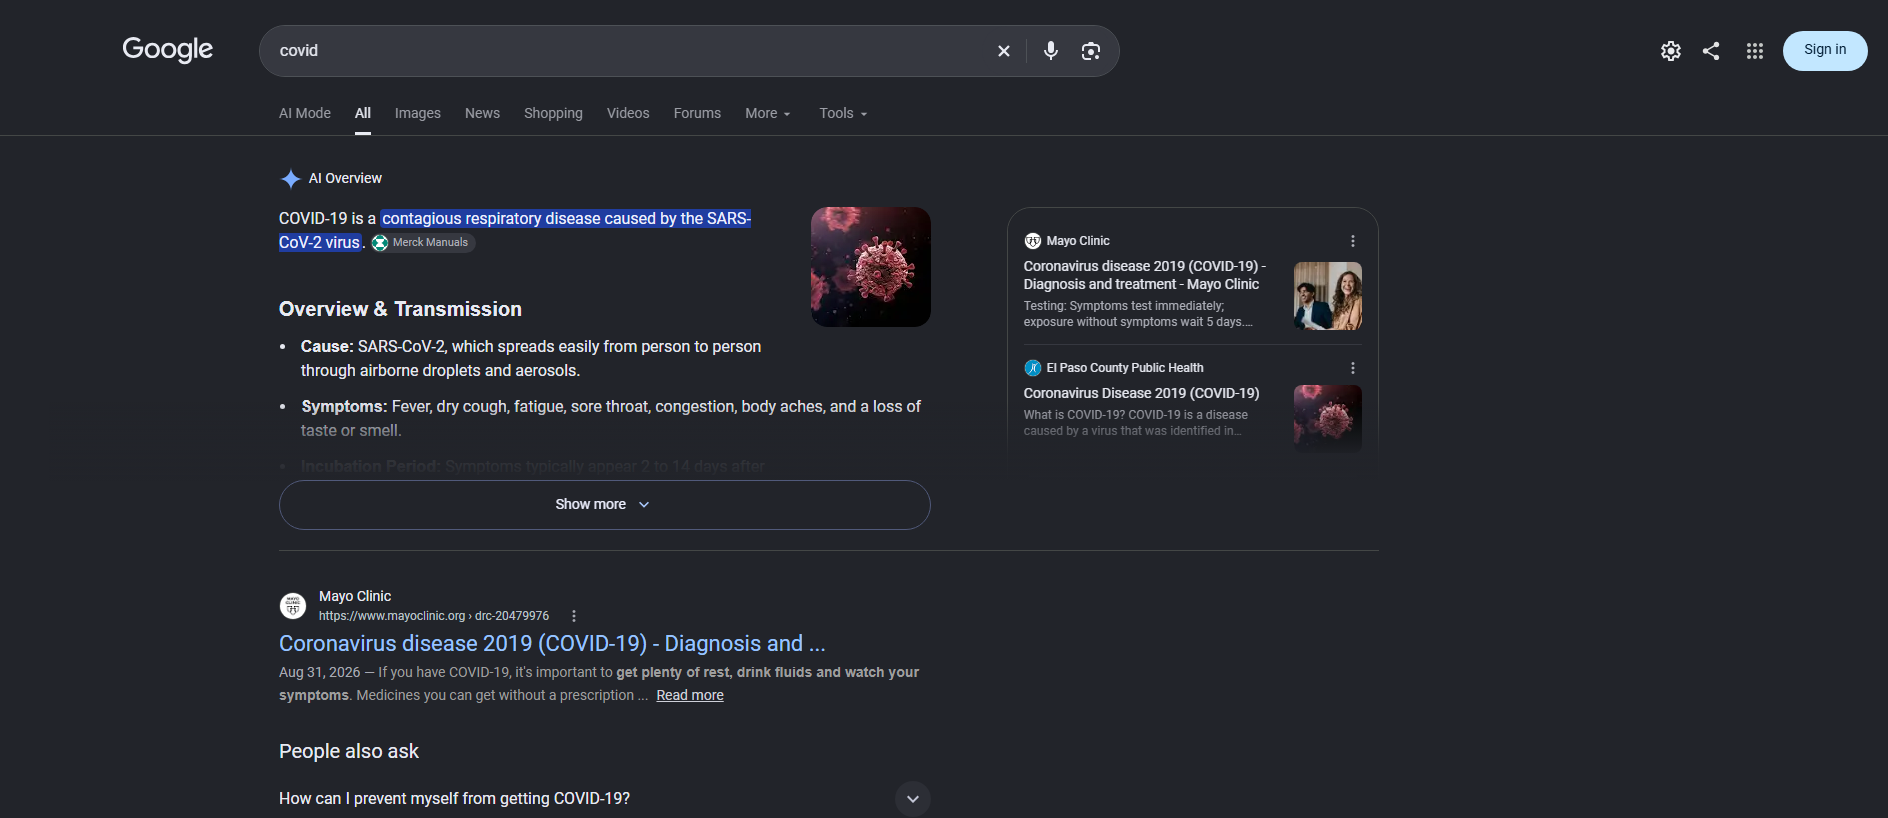This screenshot has width=1888, height=818.
Task: Open quick settings gear icon
Action: (x=1671, y=51)
